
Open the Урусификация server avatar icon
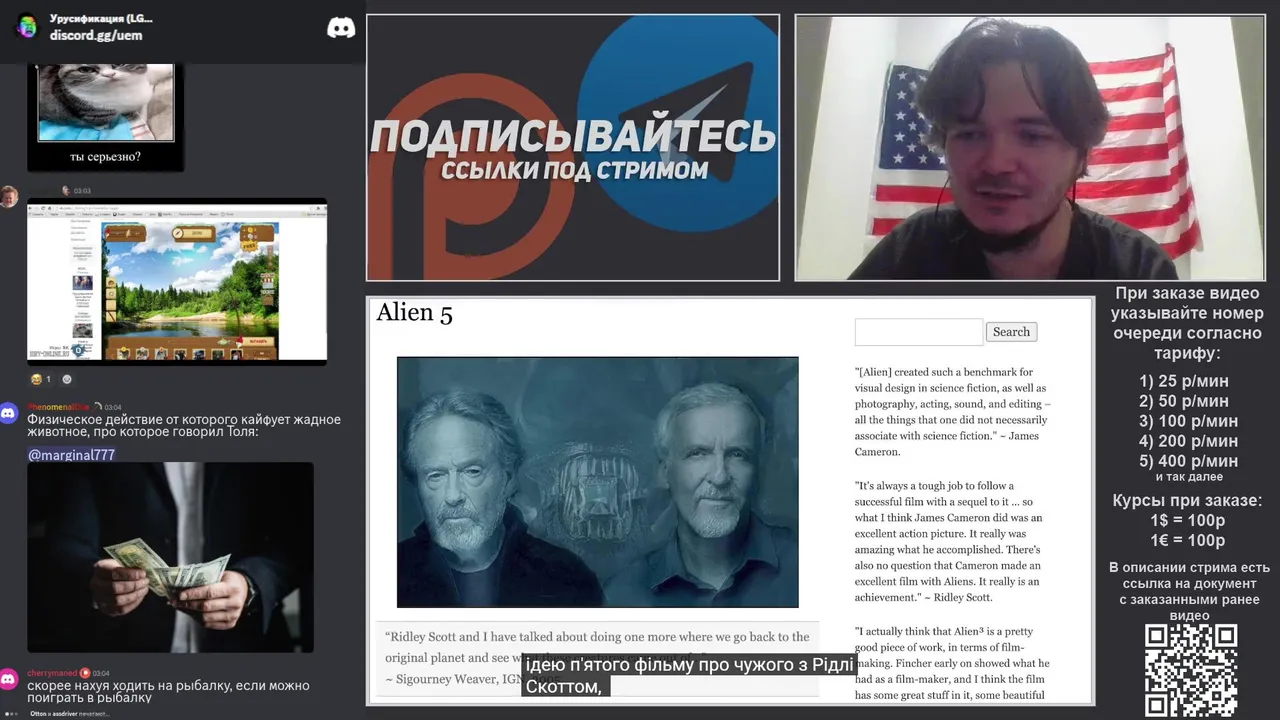27,27
